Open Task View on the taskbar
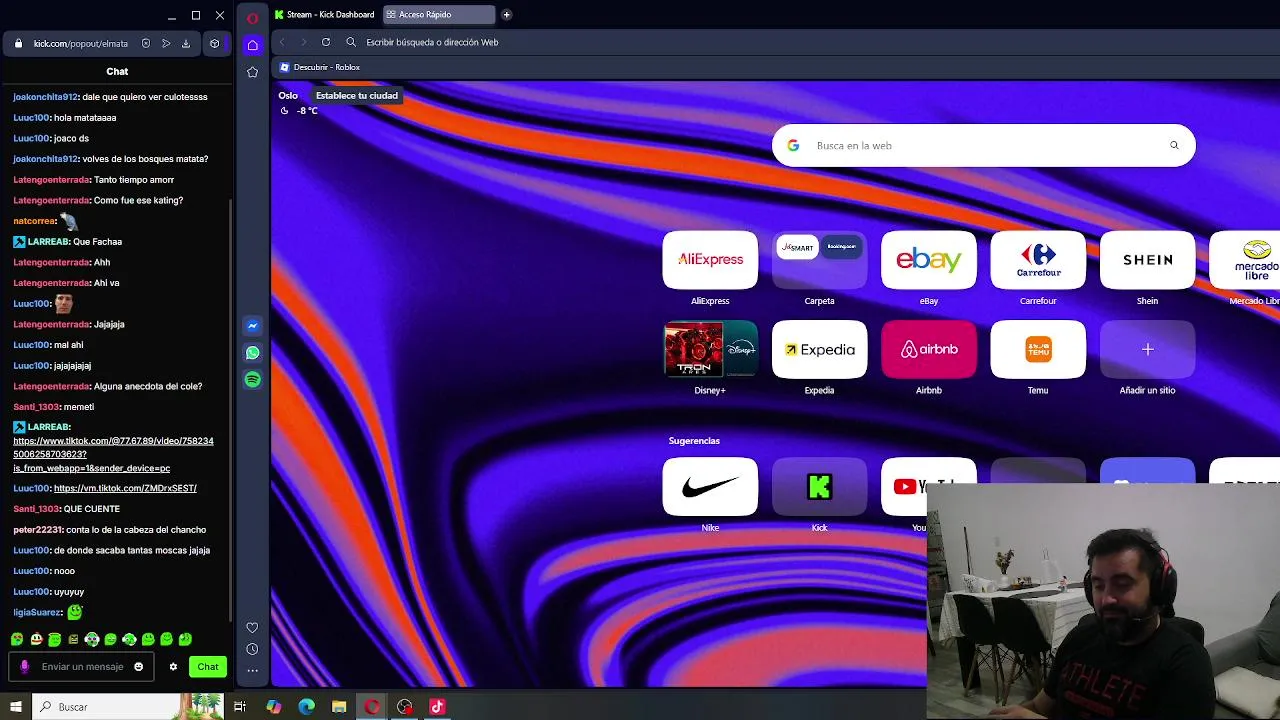This screenshot has width=1280, height=720. coord(240,707)
